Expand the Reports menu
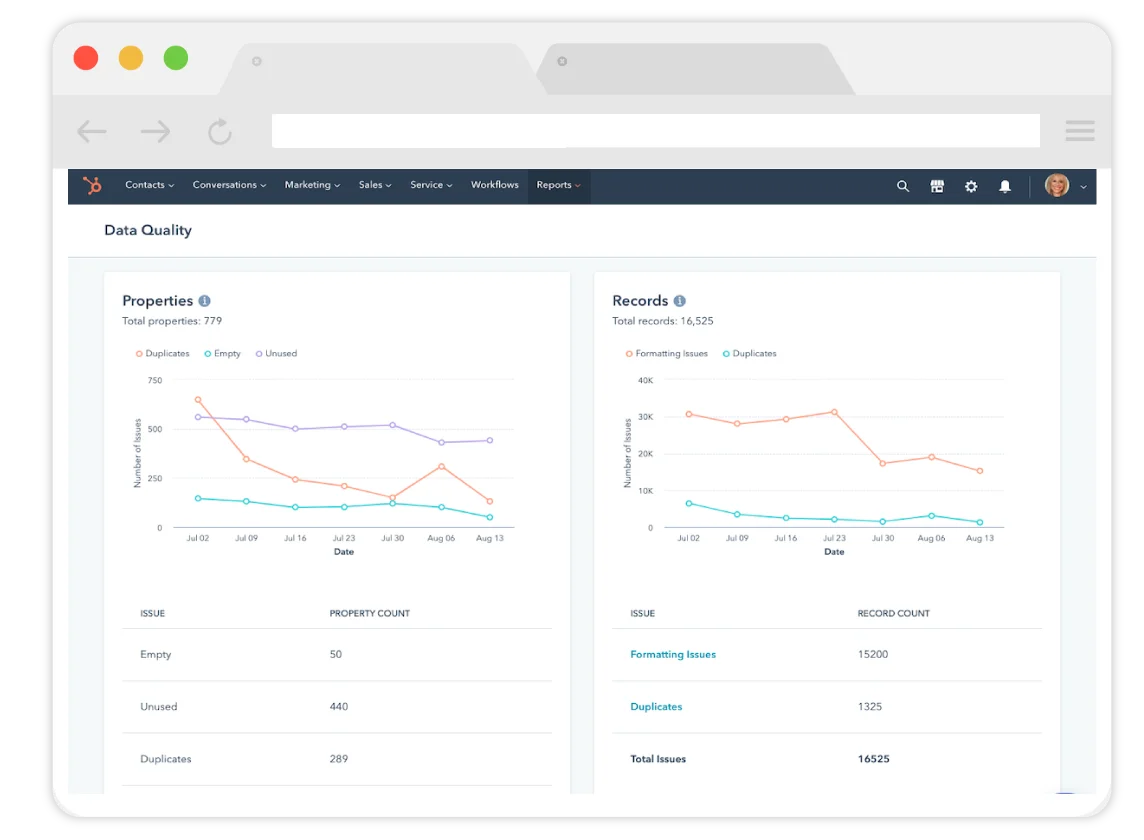Viewport: 1144px width, 840px height. (558, 185)
